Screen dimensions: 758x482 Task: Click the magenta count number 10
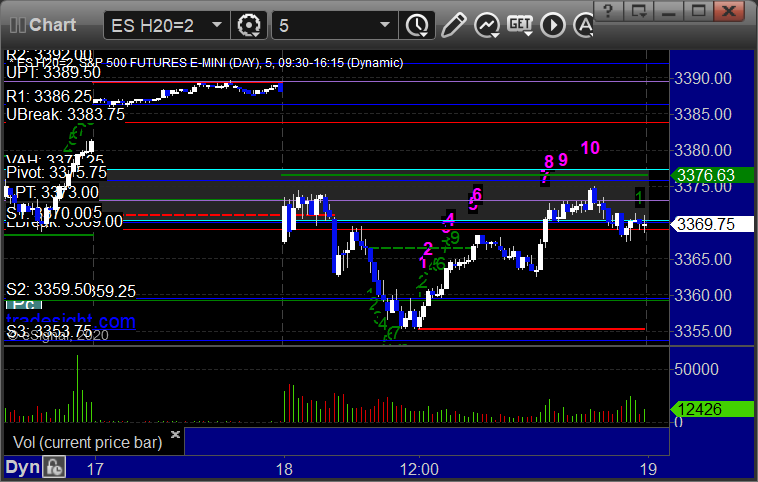point(590,148)
